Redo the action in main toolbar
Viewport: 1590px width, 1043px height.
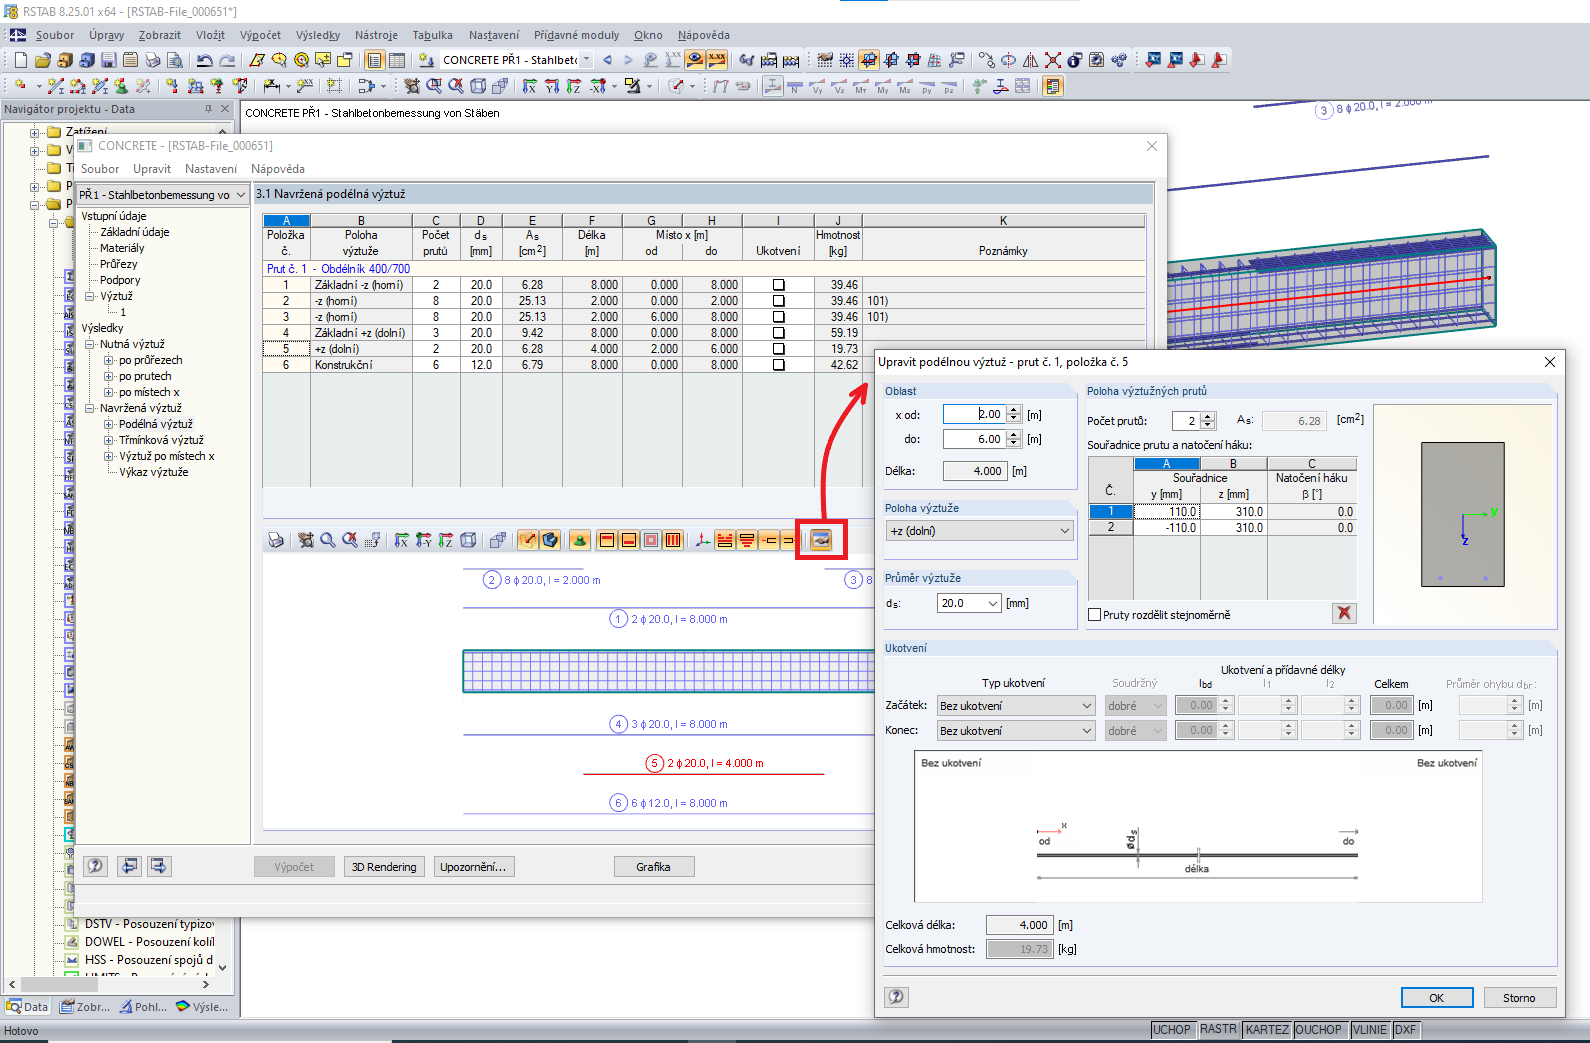pyautogui.click(x=227, y=60)
